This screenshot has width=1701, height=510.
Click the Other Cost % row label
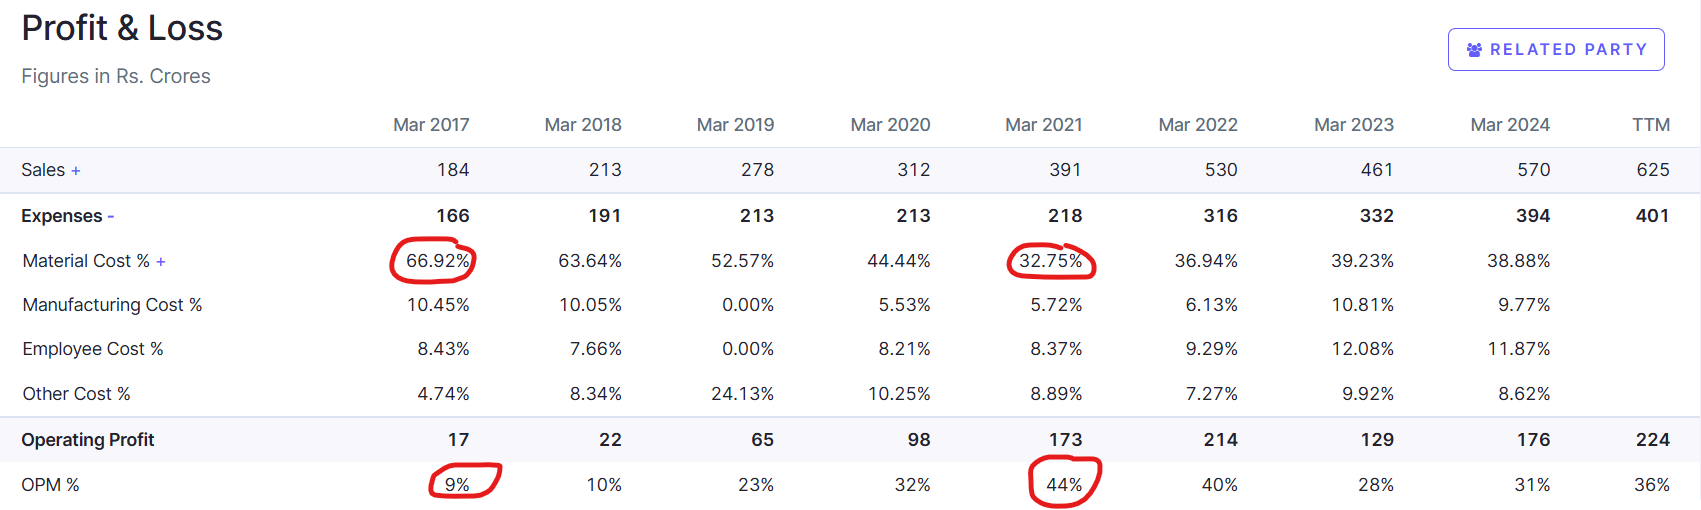pos(77,394)
